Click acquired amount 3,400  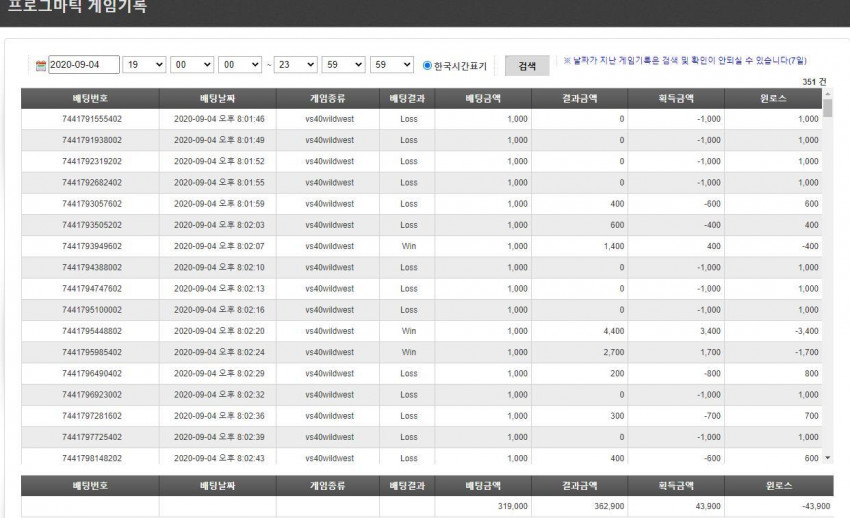(x=710, y=331)
